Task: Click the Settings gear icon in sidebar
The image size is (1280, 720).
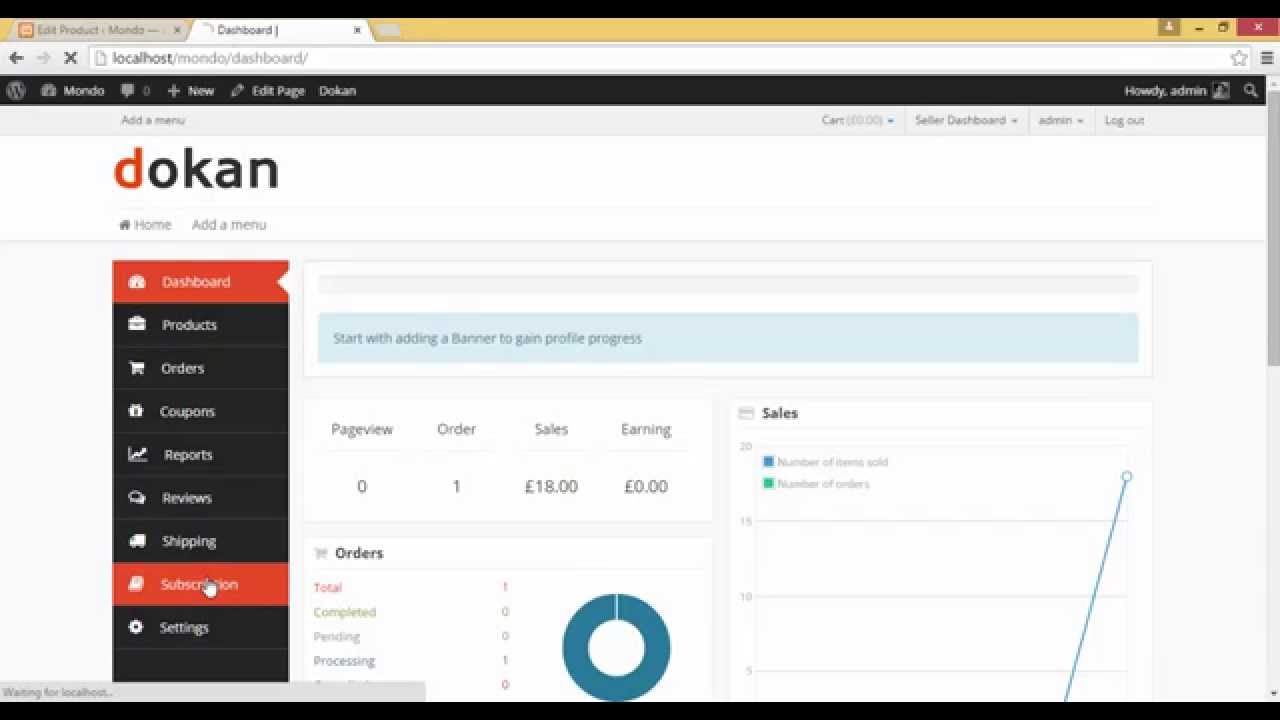Action: 137,627
